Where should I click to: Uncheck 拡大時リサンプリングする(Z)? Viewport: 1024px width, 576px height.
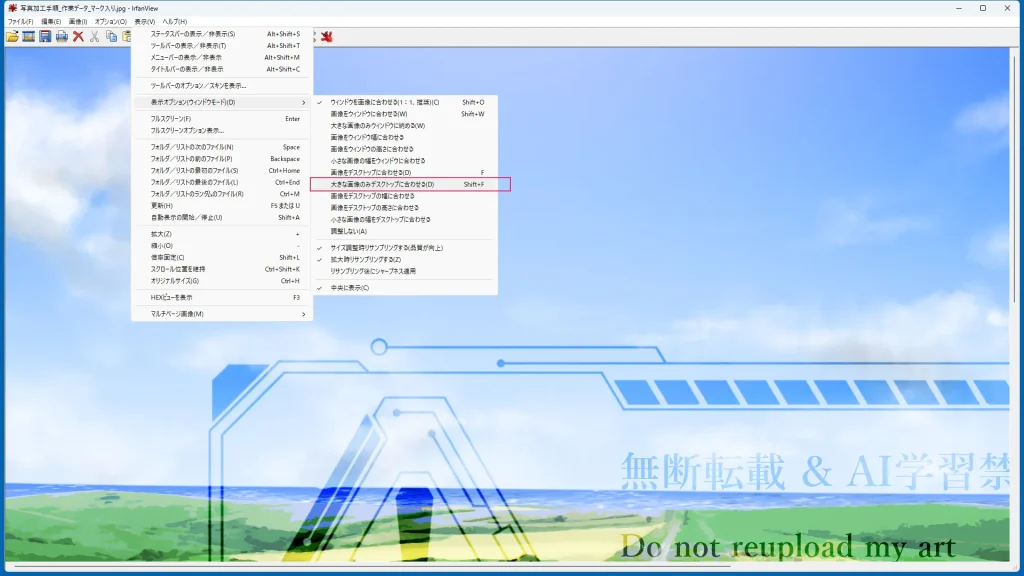click(x=404, y=259)
